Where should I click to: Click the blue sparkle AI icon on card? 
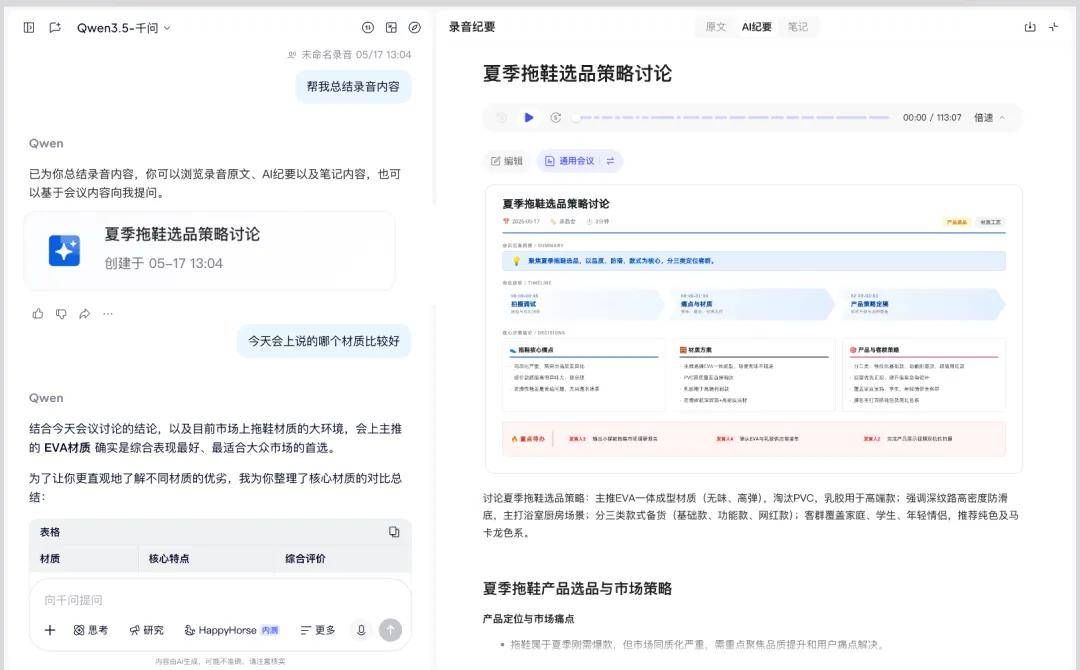click(64, 250)
